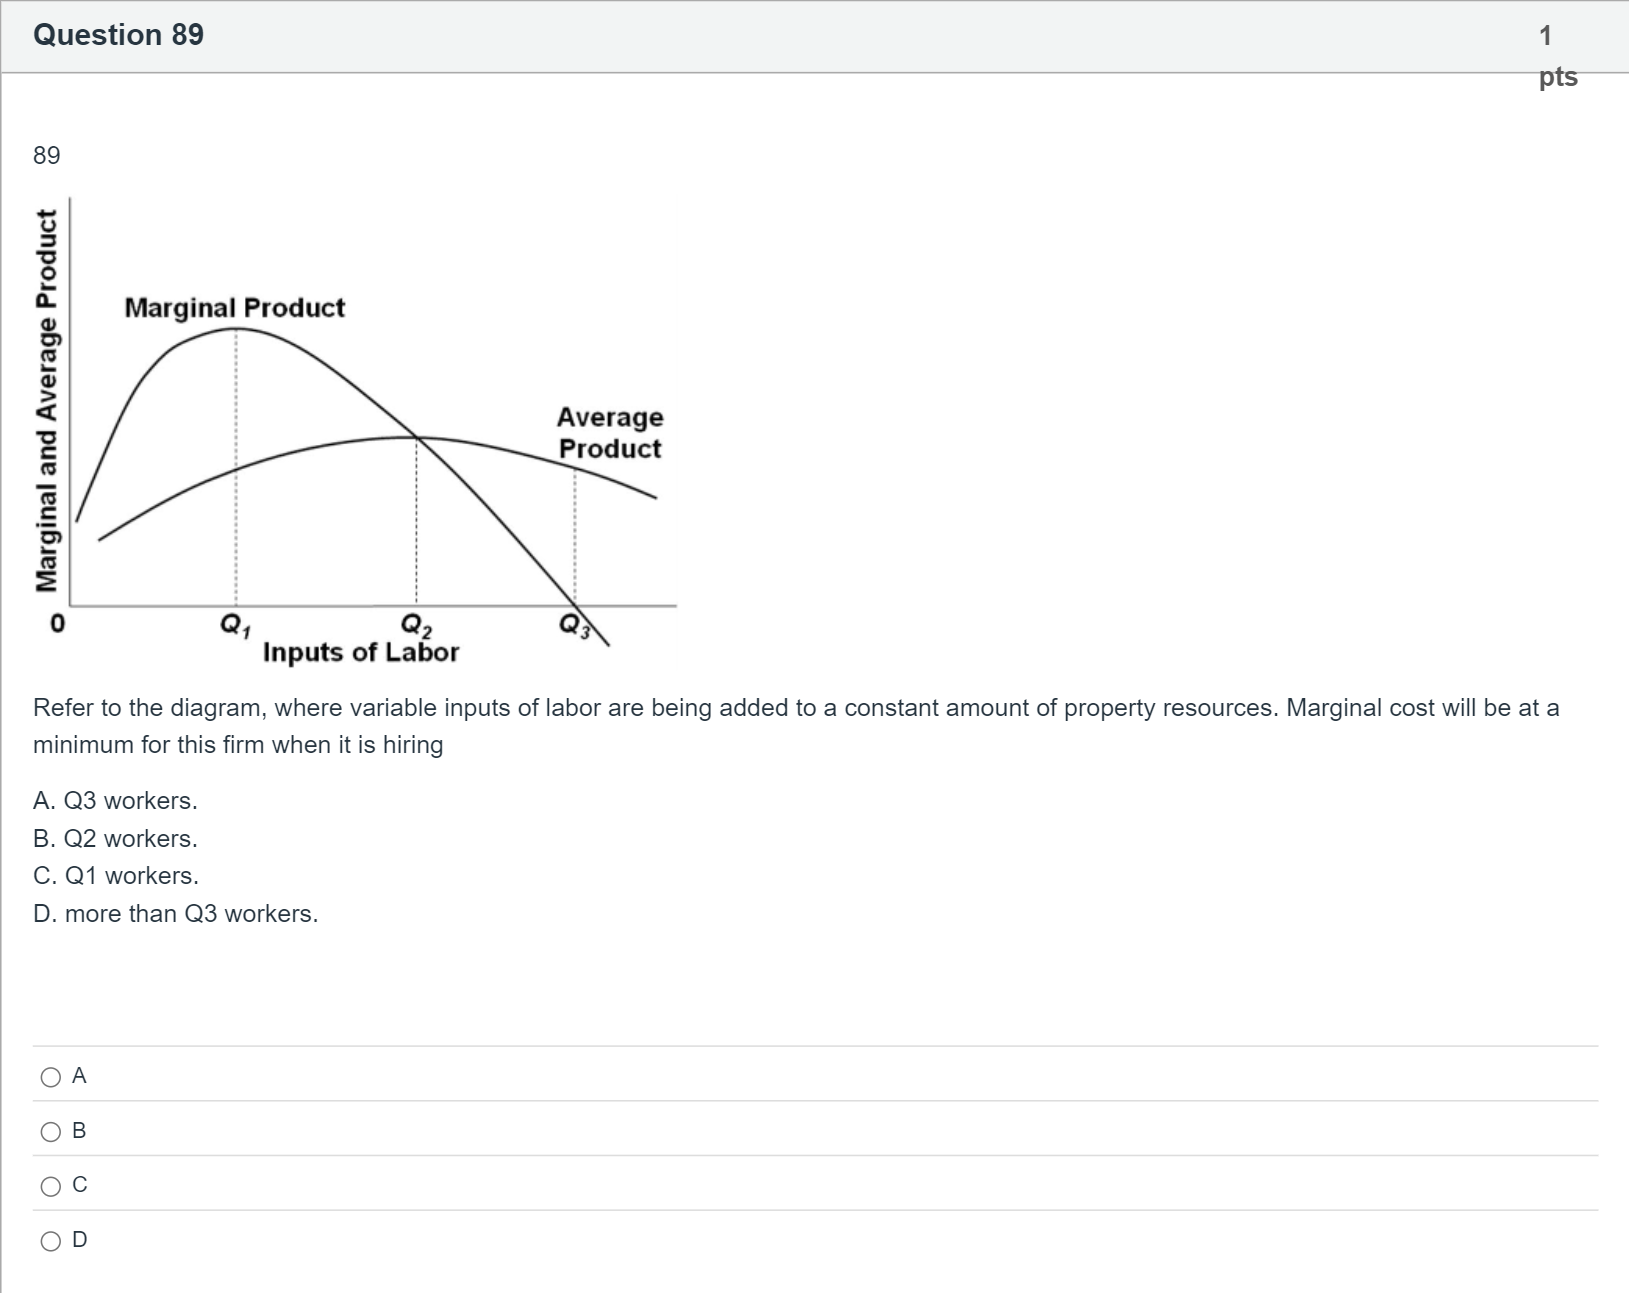Click the question prompt paragraph
This screenshot has width=1629, height=1293.
(796, 726)
